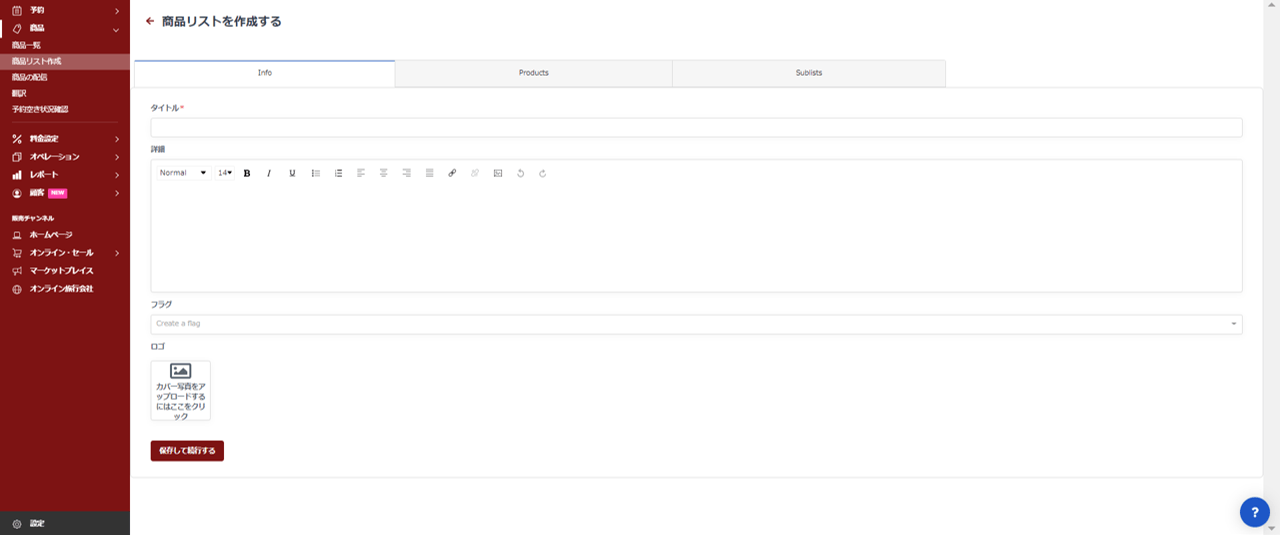Screen dimensions: 1280x535
Task: Apply underline formatting
Action: [292, 173]
